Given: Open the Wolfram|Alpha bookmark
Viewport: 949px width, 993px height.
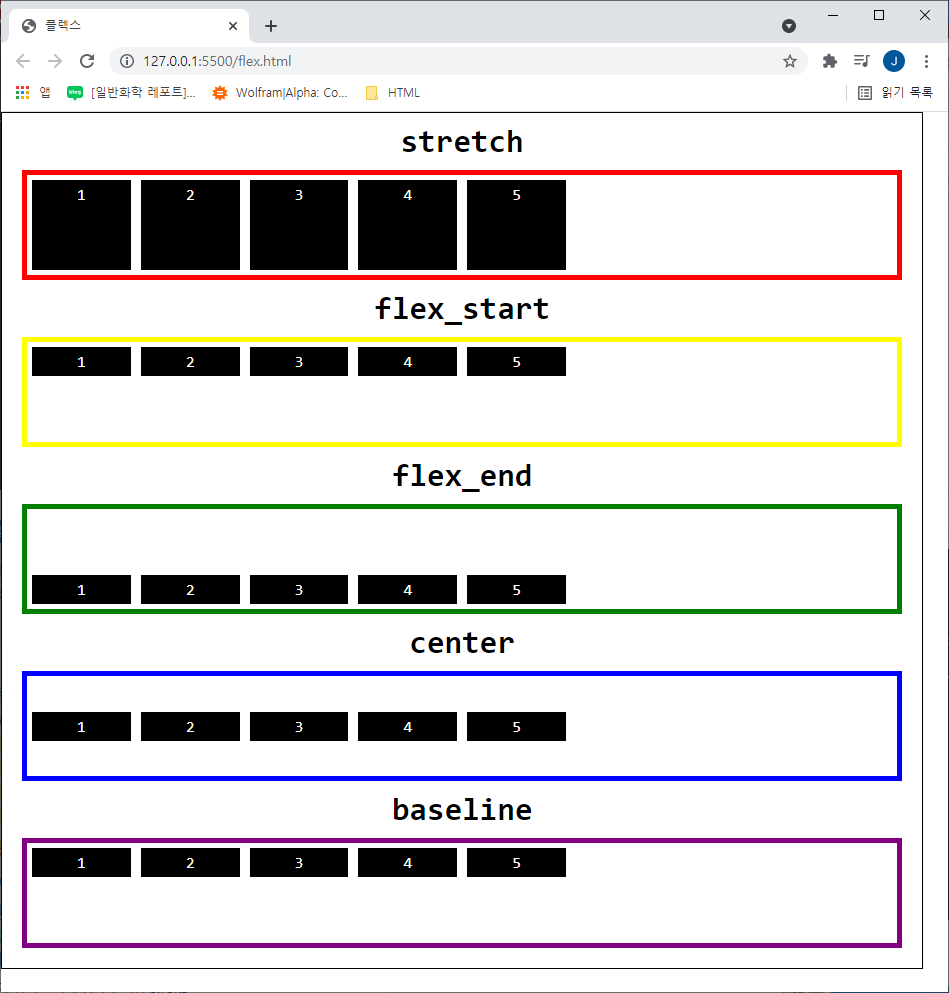Looking at the screenshot, I should [x=280, y=92].
